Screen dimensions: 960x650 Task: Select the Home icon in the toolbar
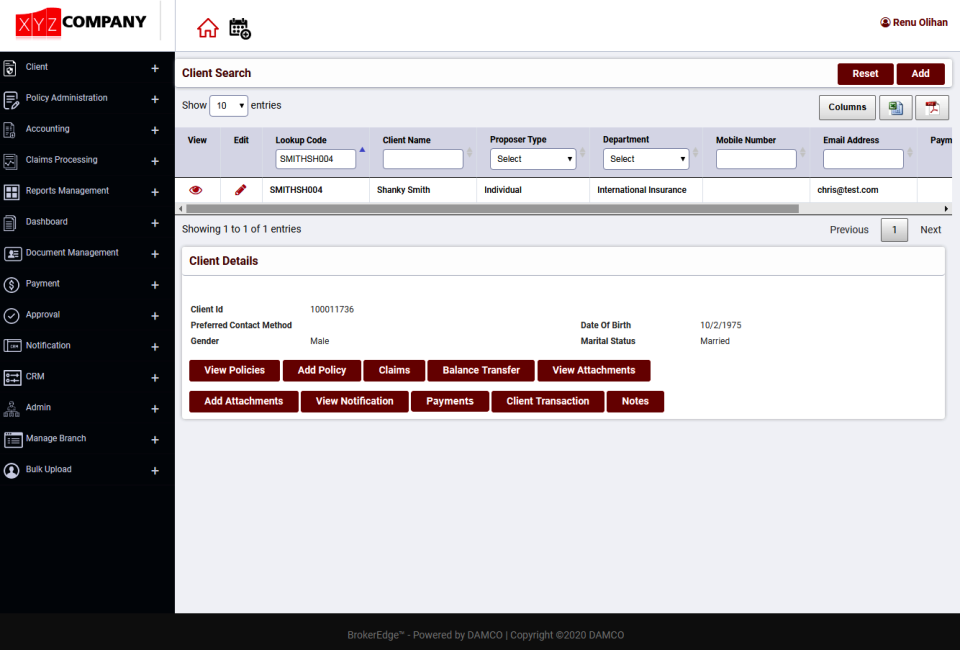point(207,28)
